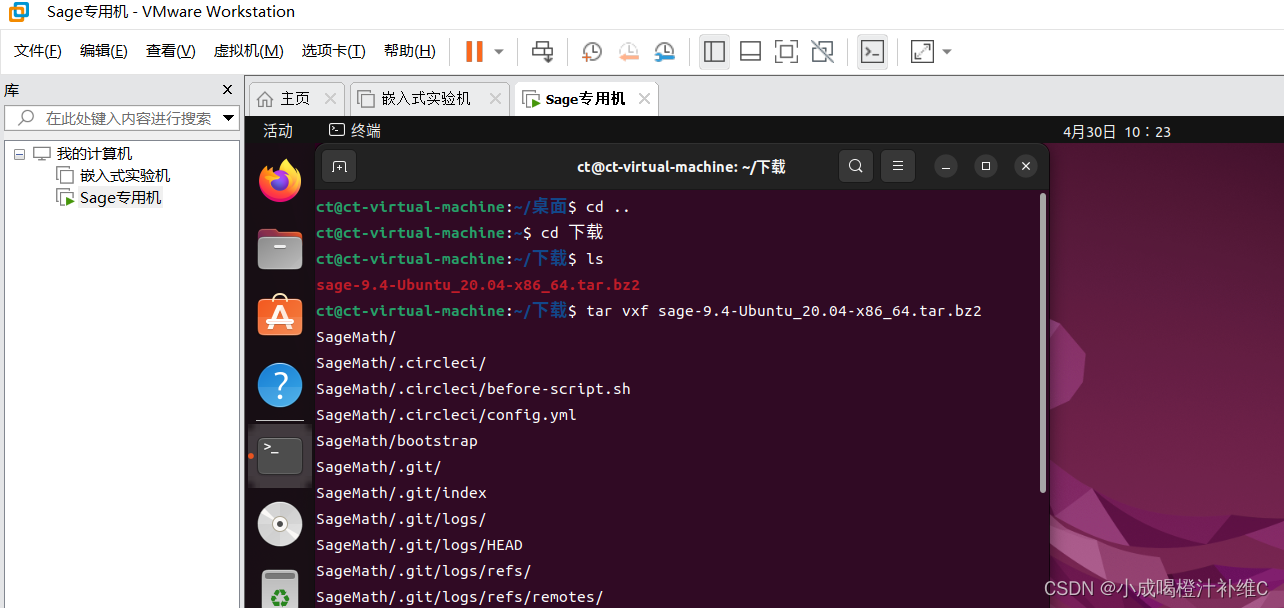Screen dimensions: 1284x608
Task: Open the 选项卡(T) menu
Action: point(334,51)
